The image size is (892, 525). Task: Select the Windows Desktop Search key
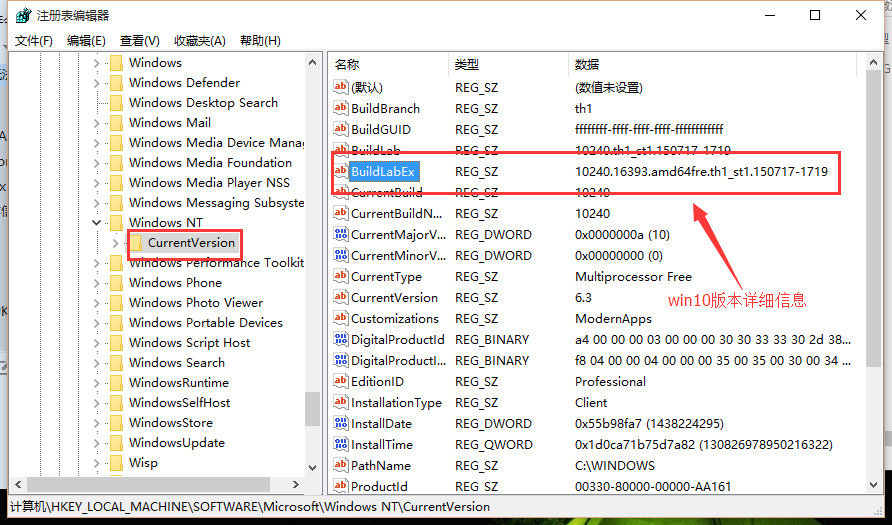pos(203,103)
